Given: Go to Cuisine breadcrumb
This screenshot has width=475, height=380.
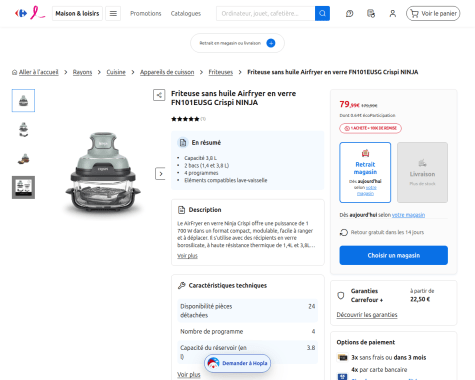Looking at the screenshot, I should (116, 72).
